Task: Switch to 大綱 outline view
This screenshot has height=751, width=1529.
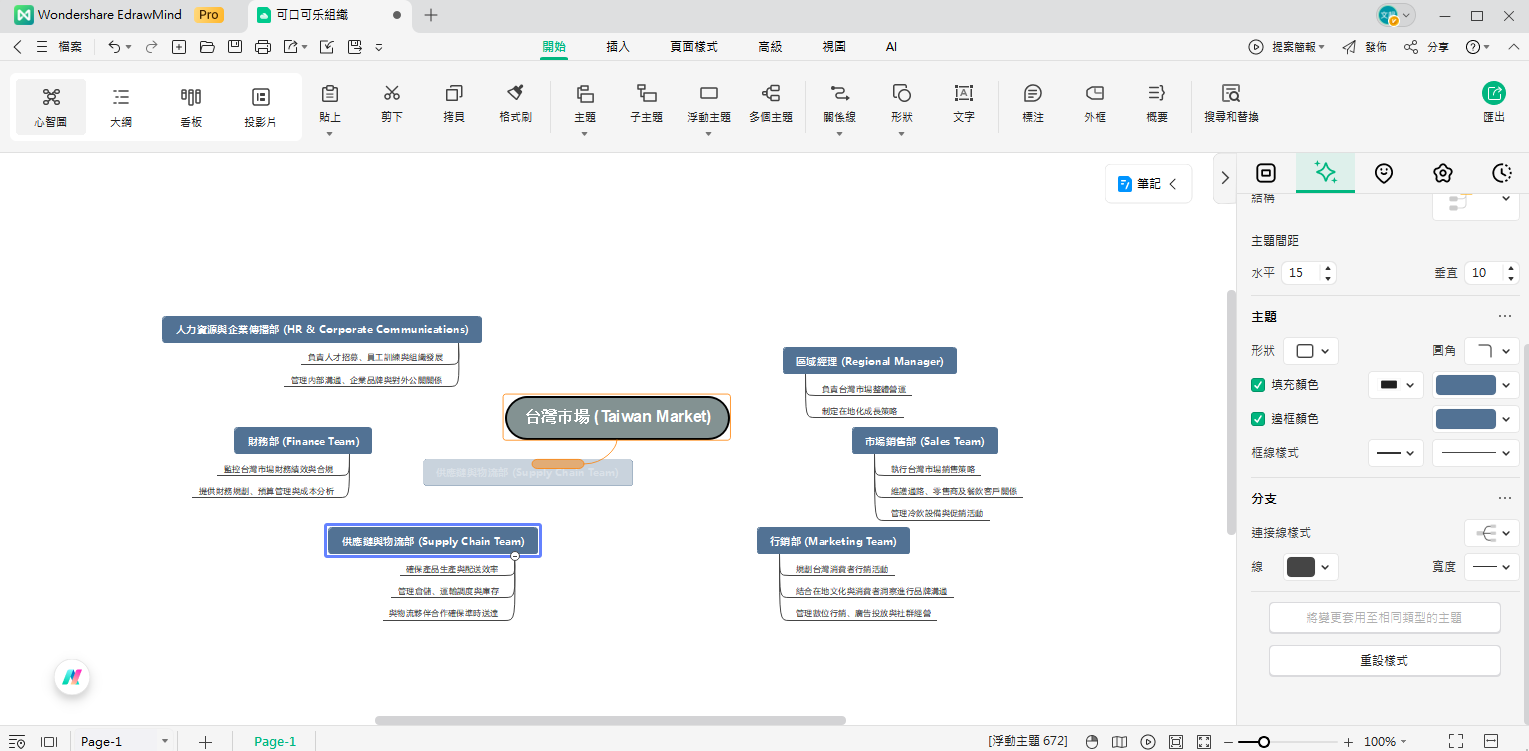Action: pyautogui.click(x=121, y=107)
